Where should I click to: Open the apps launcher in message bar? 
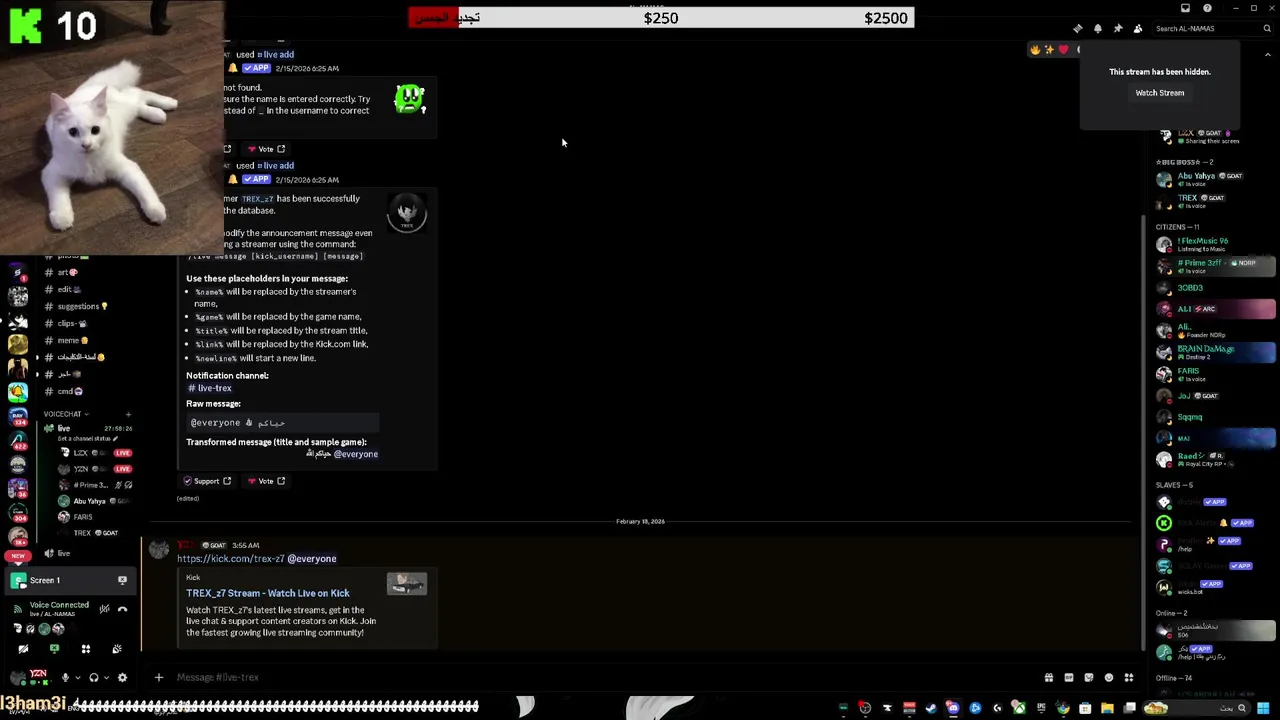tap(1129, 677)
